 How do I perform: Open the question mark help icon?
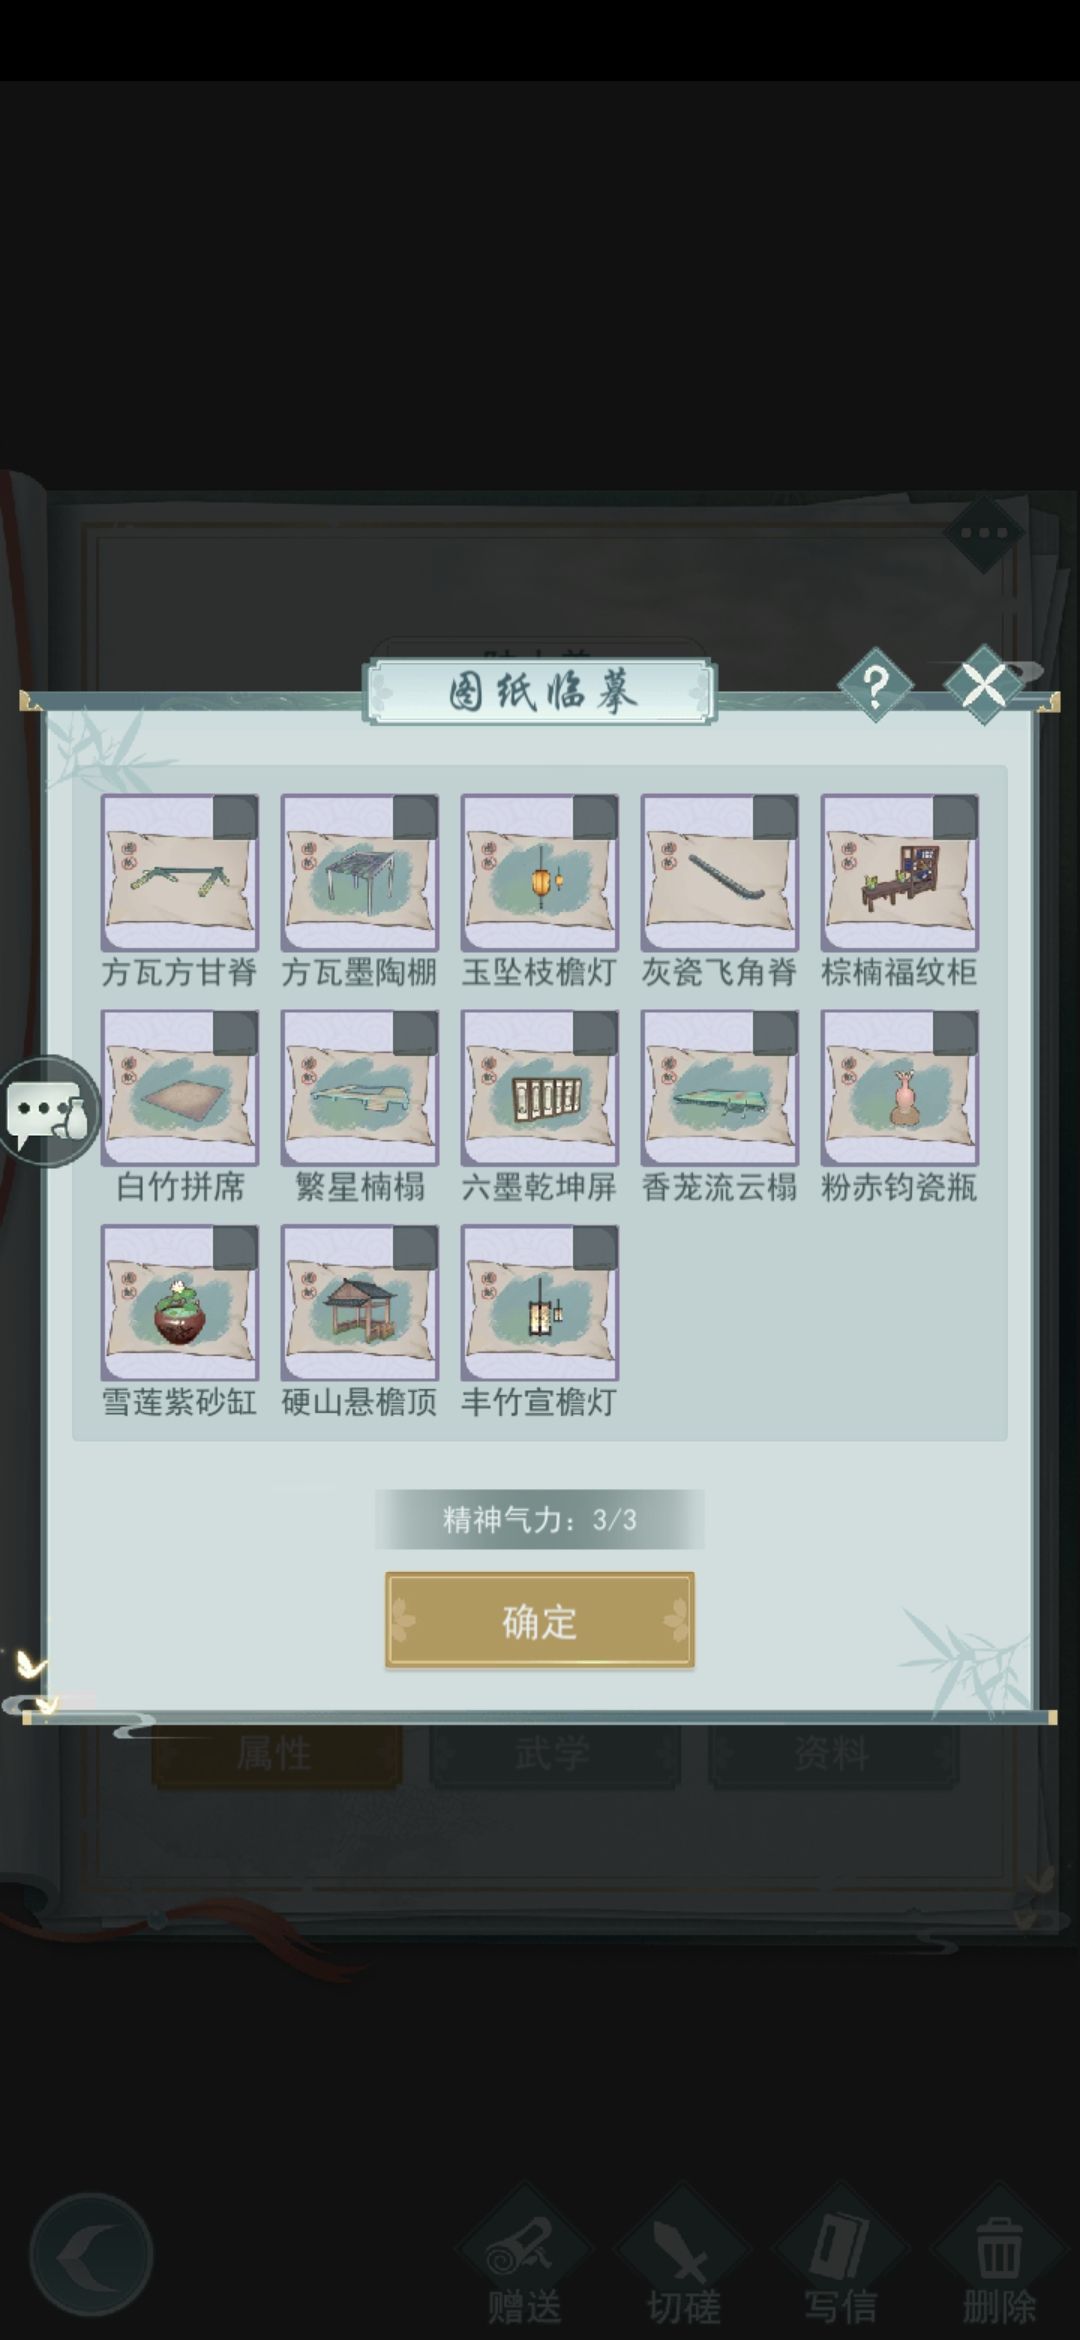[x=876, y=687]
